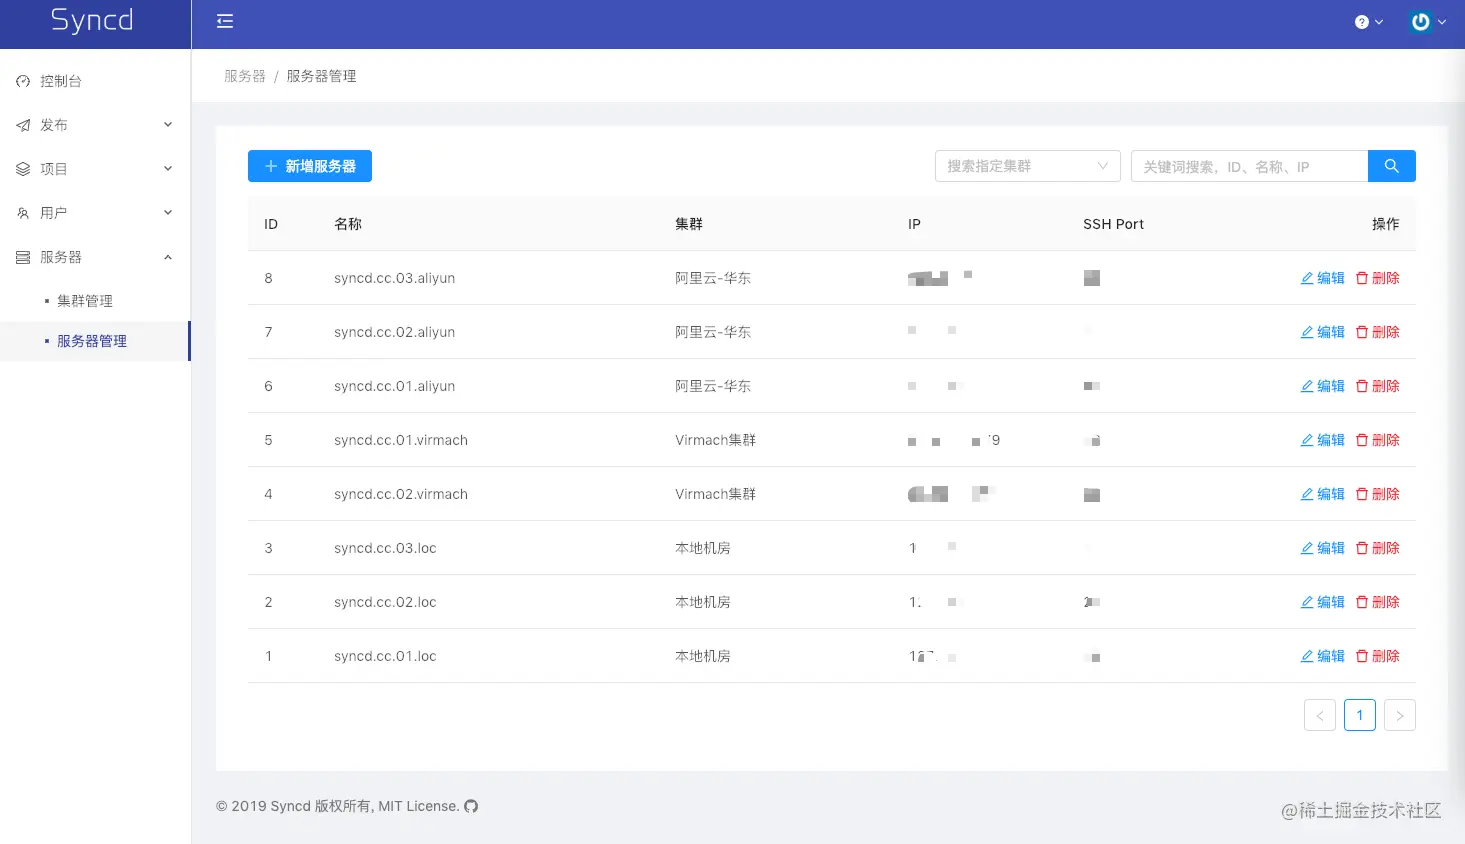The width and height of the screenshot is (1465, 844).
Task: Edit server syncd.cc.01.virmach
Action: (1322, 440)
